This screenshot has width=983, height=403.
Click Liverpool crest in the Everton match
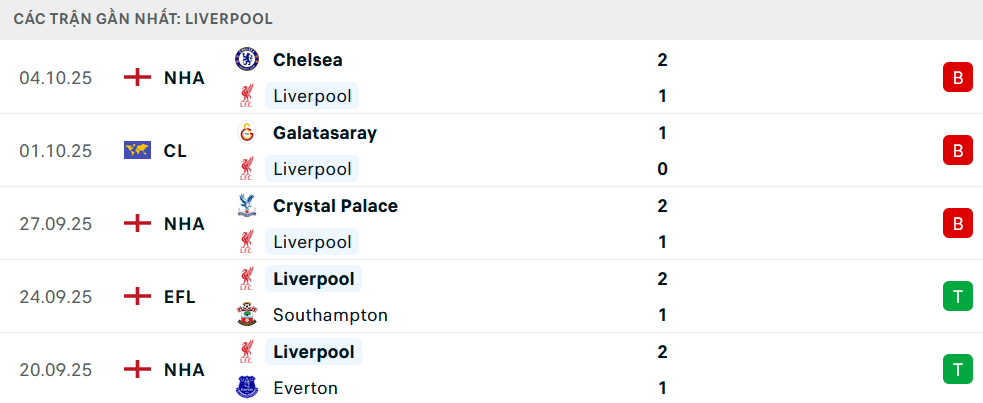tap(245, 352)
